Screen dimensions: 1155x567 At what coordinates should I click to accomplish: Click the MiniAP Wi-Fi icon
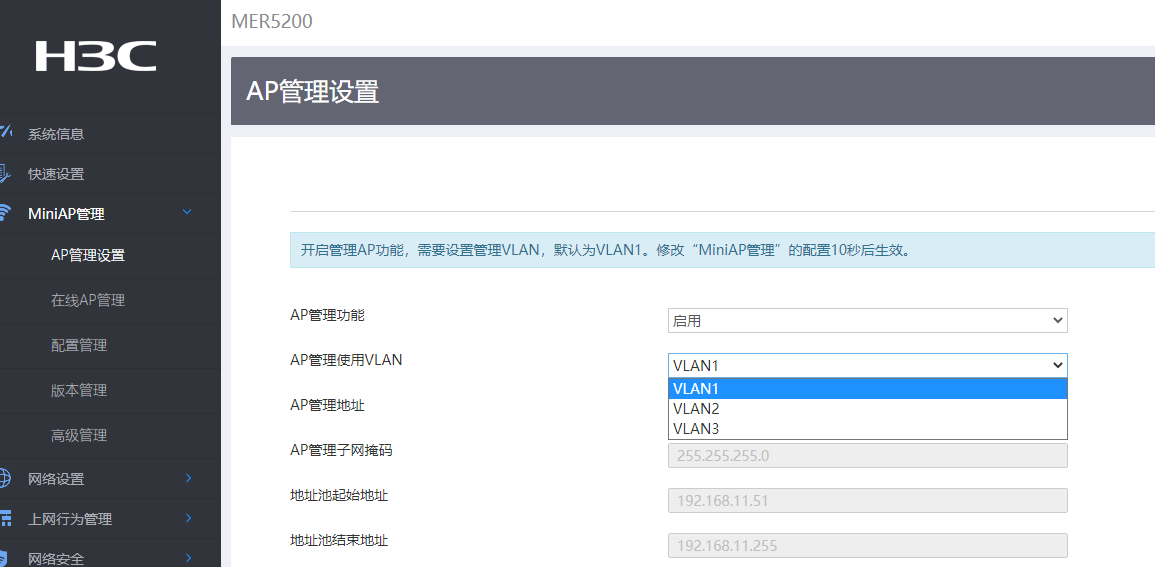(x=5, y=213)
